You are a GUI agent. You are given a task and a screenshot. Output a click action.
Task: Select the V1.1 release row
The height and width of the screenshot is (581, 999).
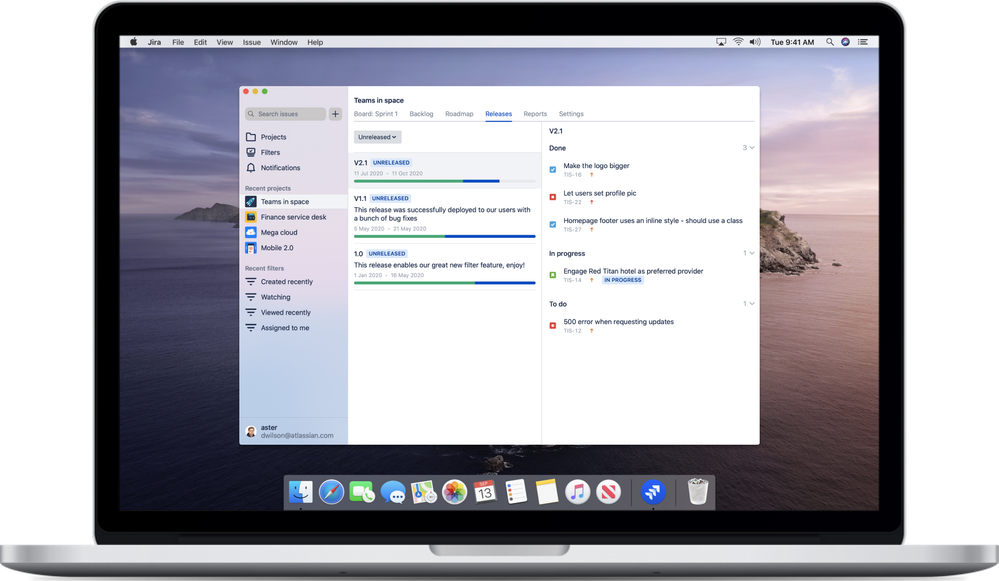445,216
